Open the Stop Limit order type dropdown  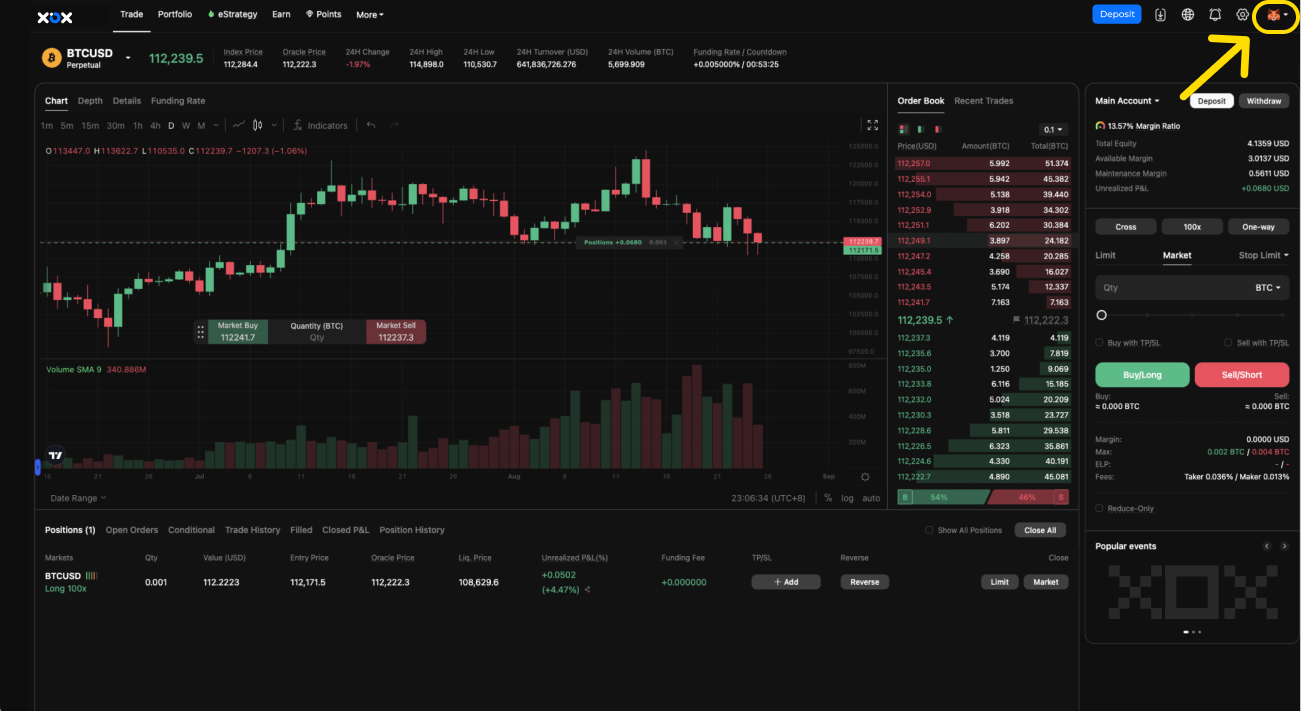1263,256
